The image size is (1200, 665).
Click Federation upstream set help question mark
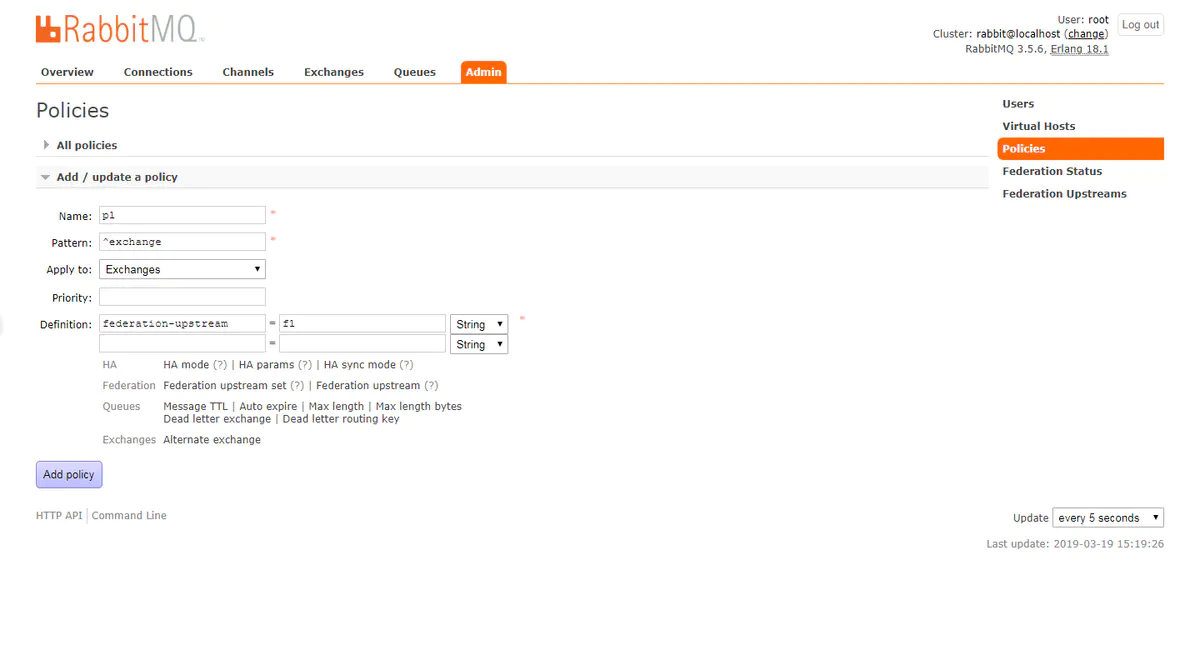click(298, 386)
